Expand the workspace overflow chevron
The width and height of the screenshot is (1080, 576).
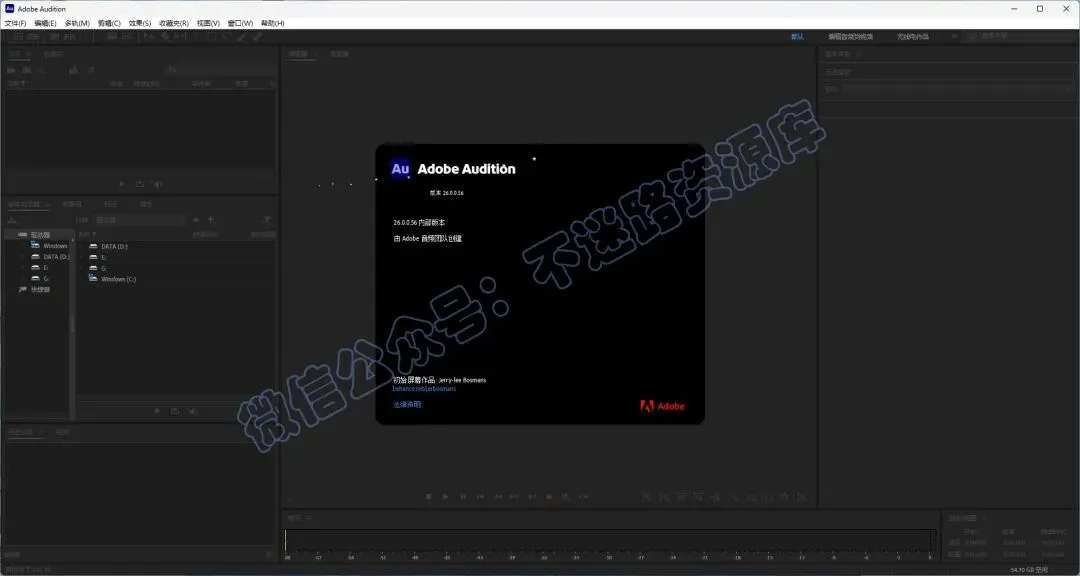click(x=955, y=37)
